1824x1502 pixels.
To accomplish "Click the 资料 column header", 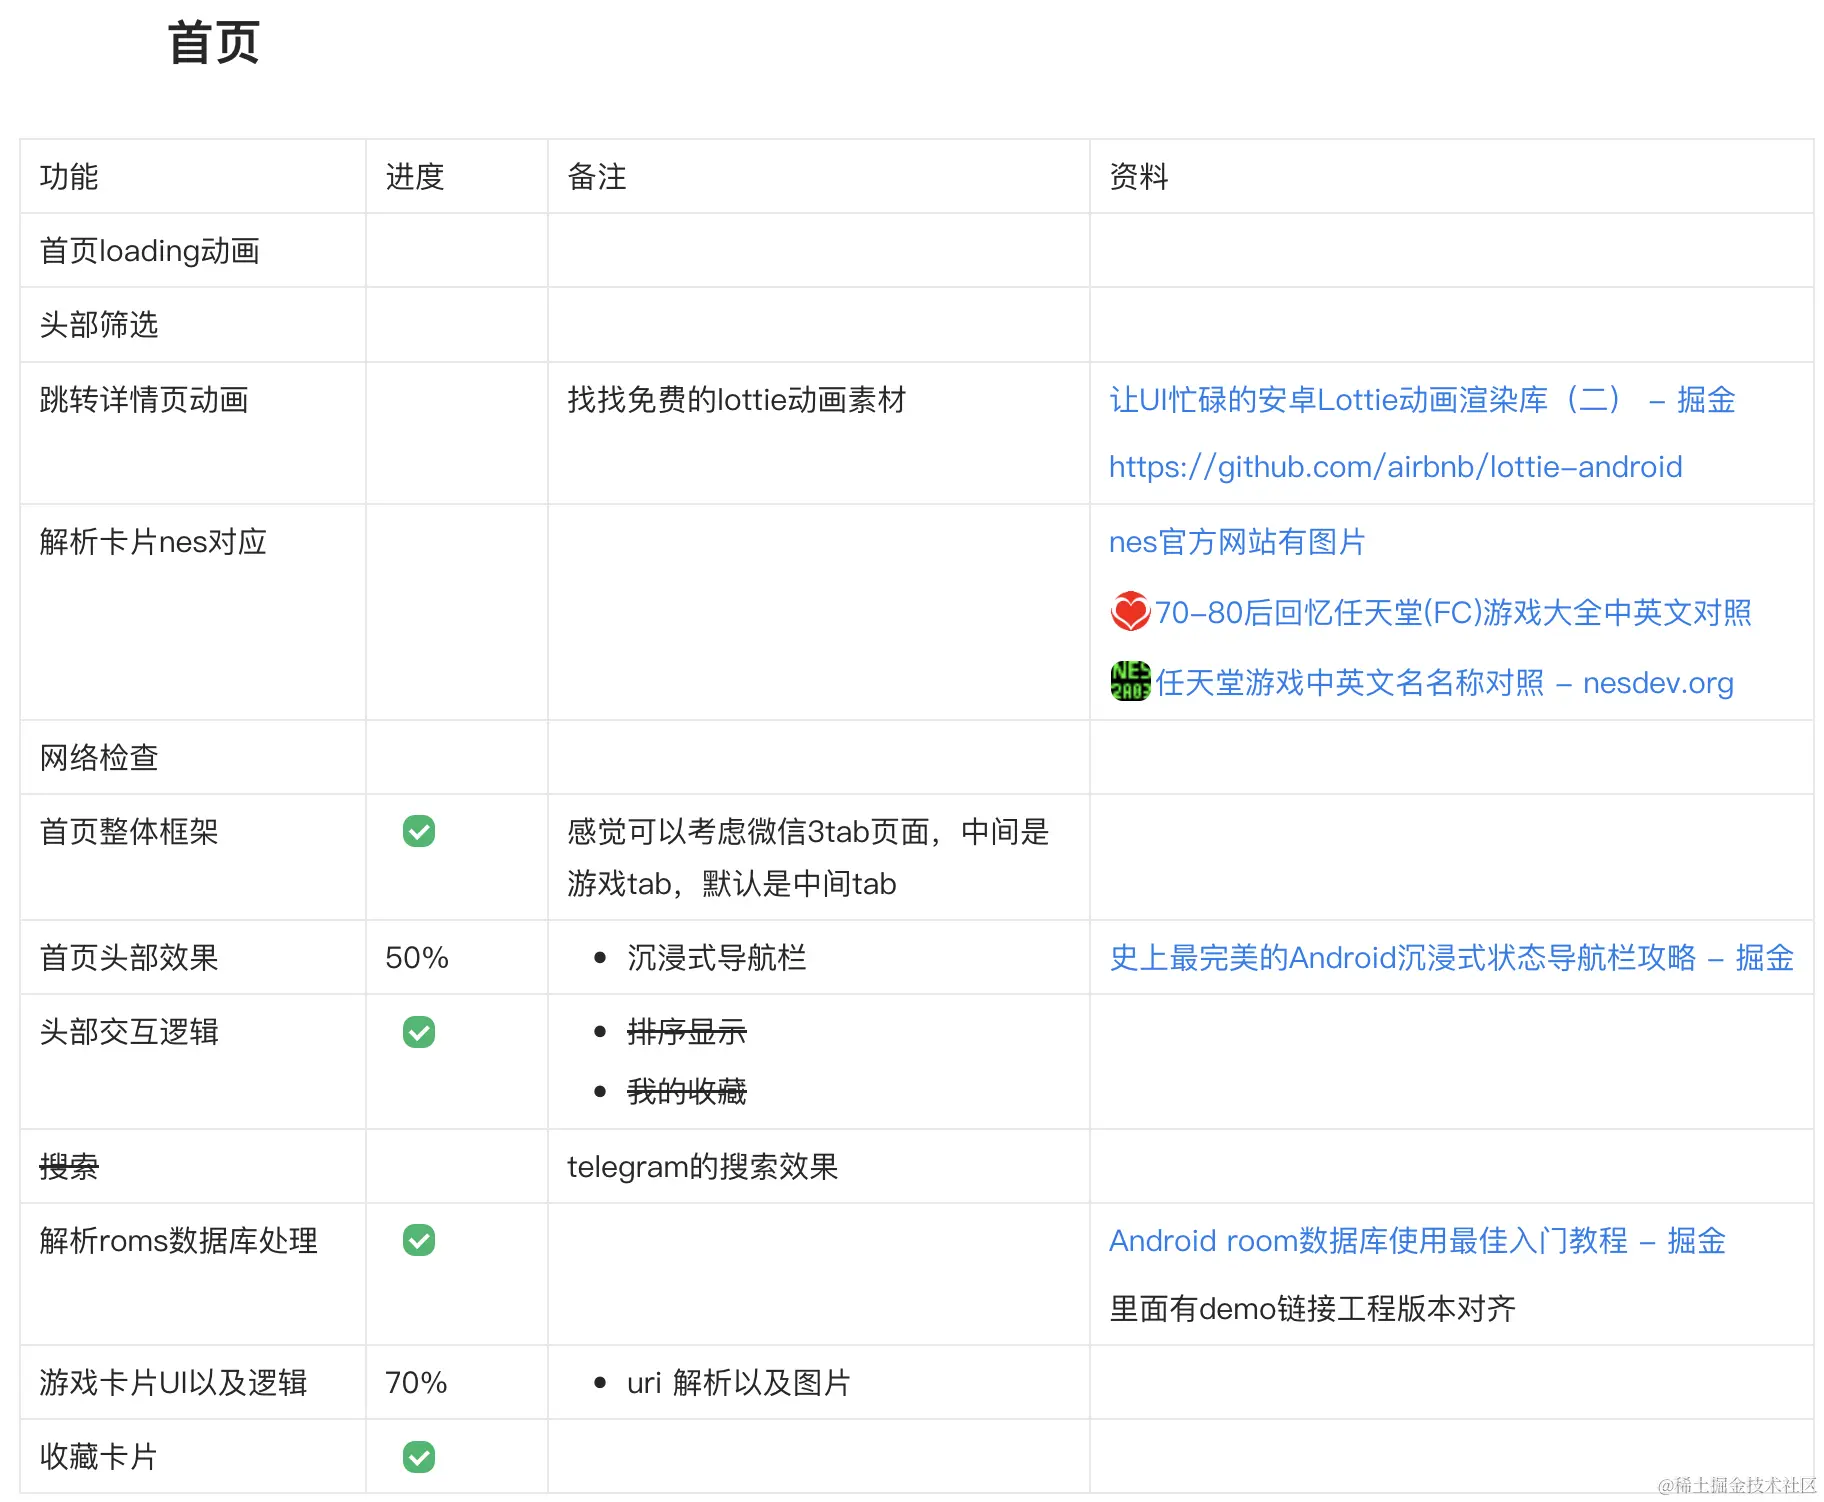I will point(1139,177).
